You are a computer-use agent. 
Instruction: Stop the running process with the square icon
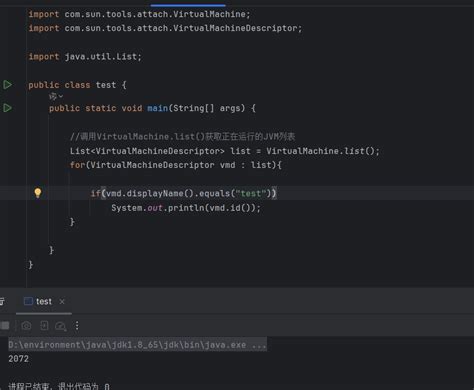click(5, 325)
